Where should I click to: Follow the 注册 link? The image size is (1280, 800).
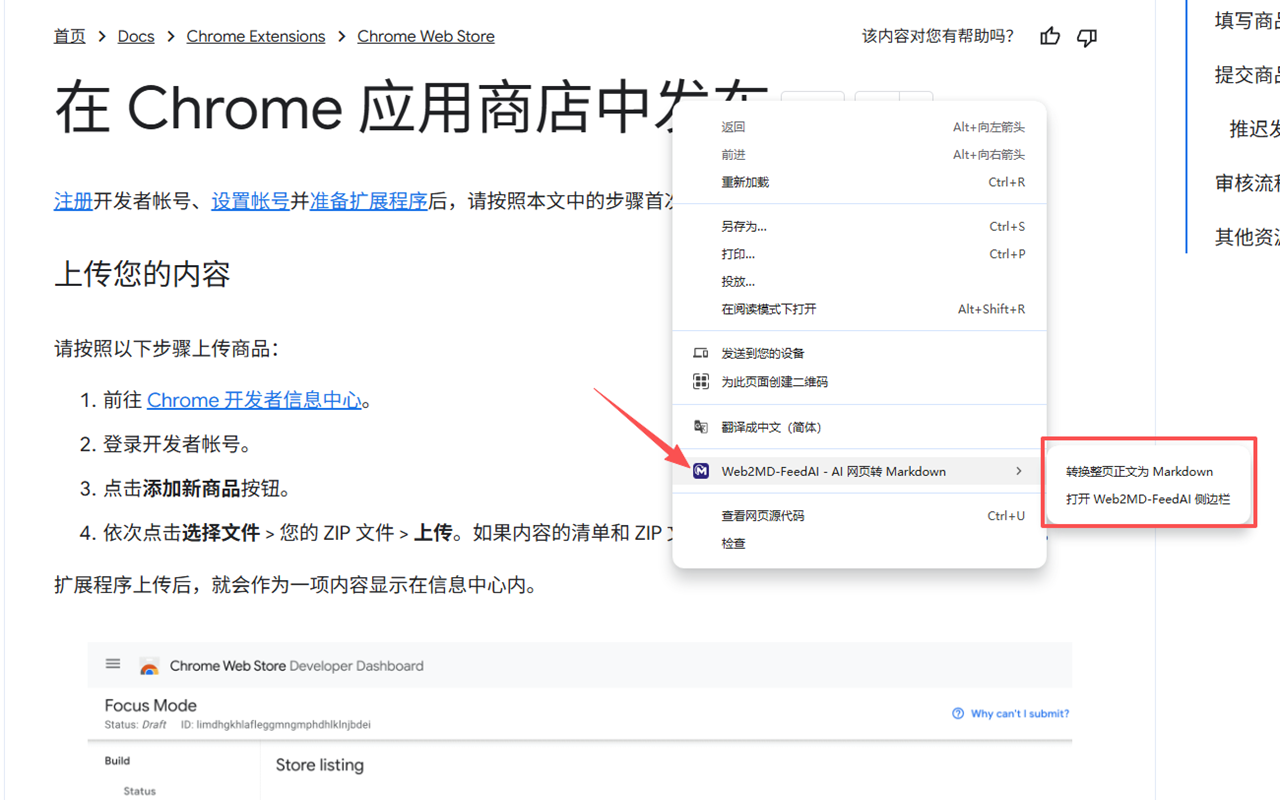coord(73,201)
